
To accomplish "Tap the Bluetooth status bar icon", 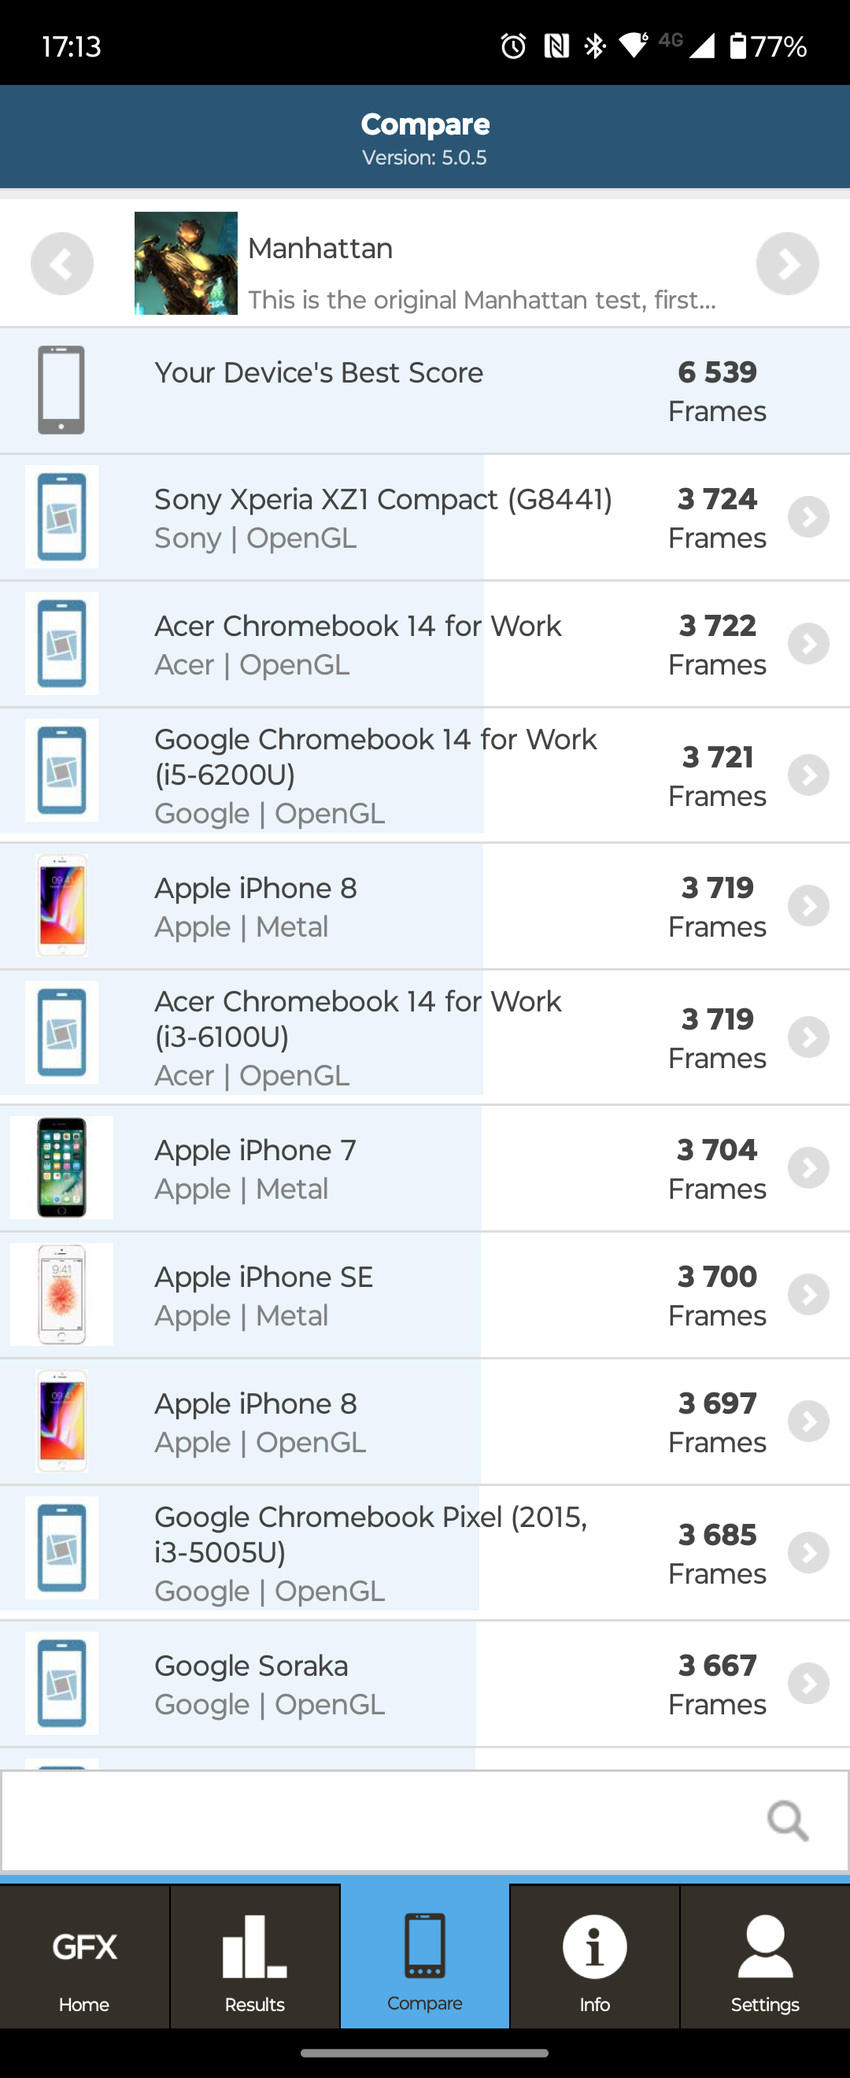I will pos(595,46).
